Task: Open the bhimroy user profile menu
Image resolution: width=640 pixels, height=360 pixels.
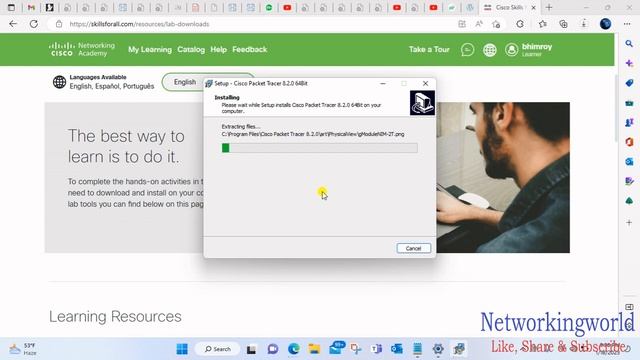Action: click(x=529, y=50)
